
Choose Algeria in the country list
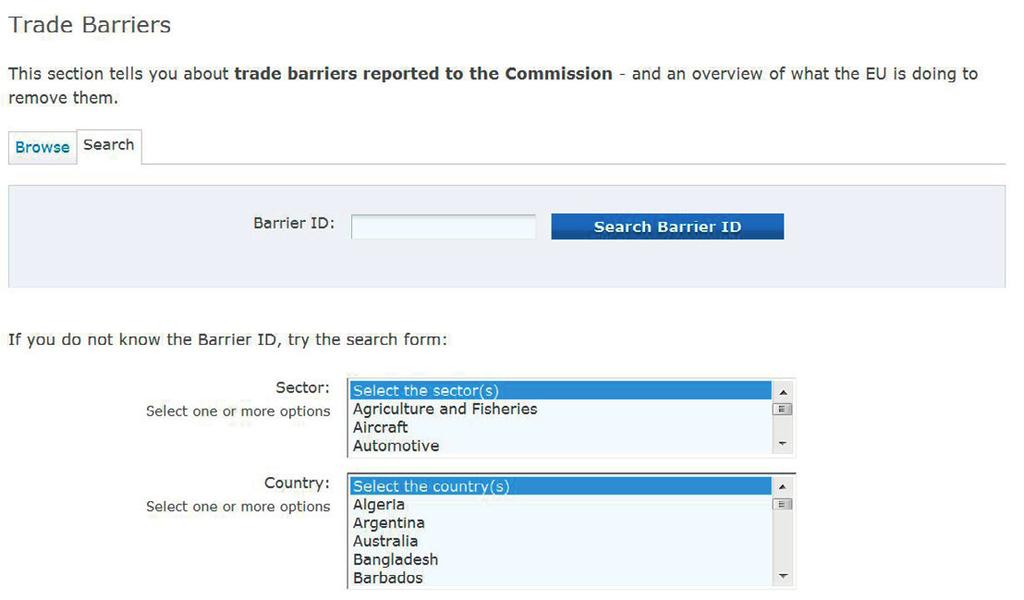(561, 505)
